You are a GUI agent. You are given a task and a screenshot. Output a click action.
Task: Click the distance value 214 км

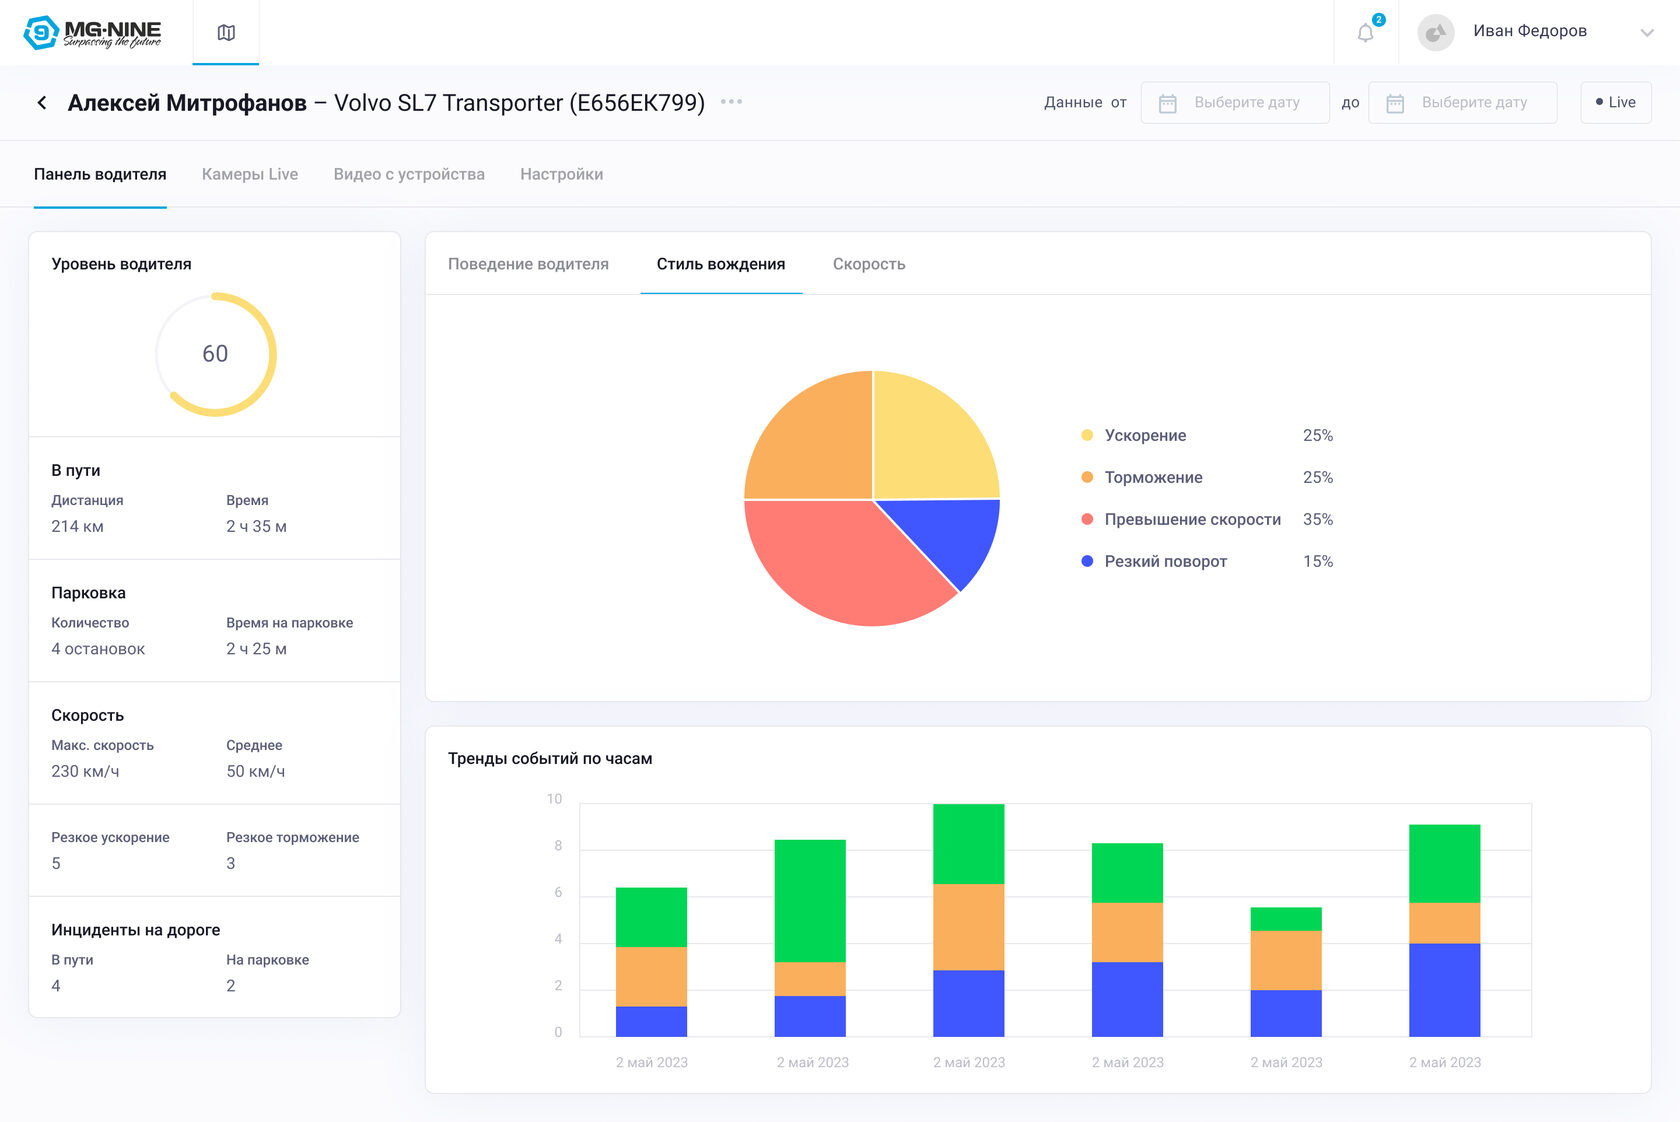(x=78, y=526)
